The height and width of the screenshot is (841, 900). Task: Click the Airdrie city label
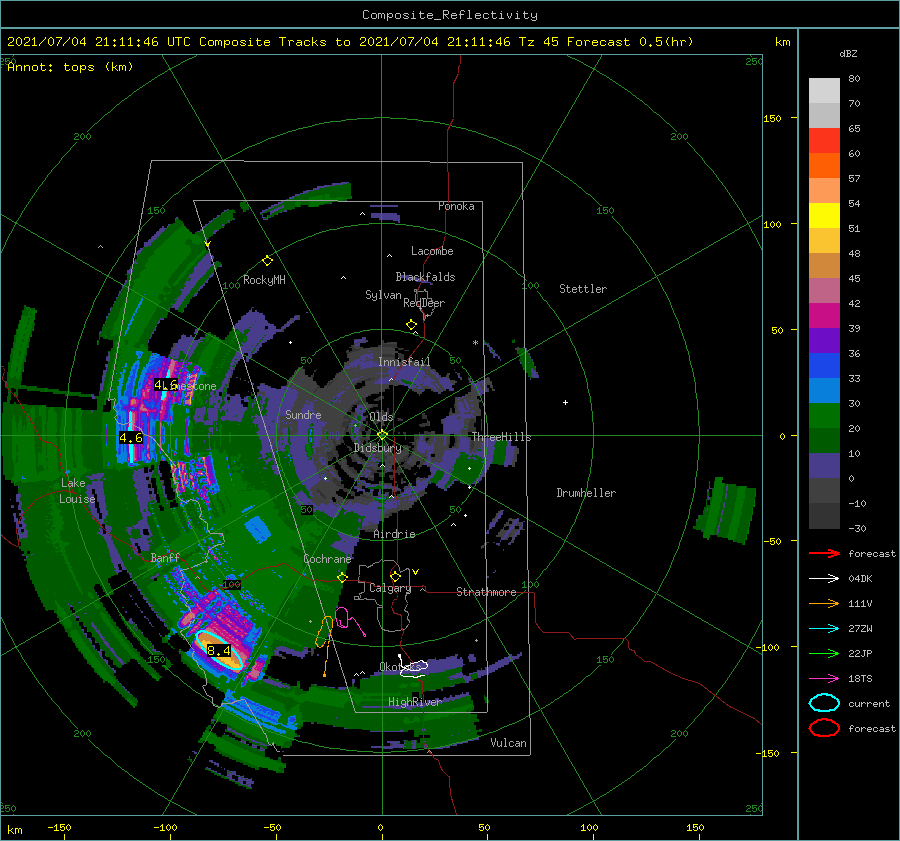click(394, 534)
